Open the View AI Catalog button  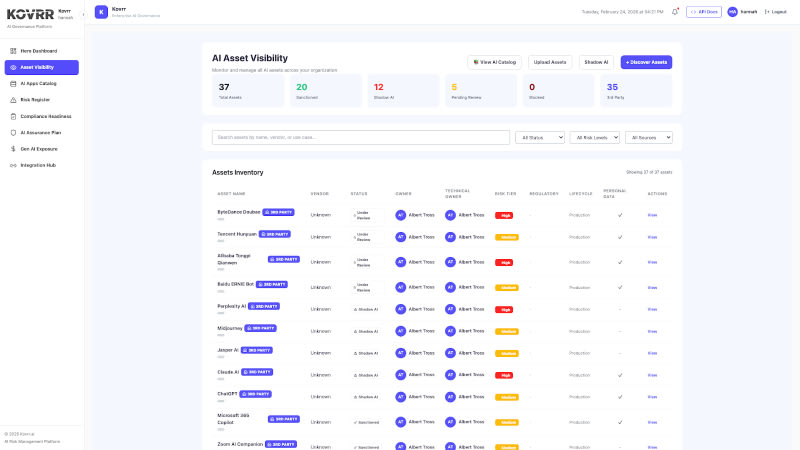494,62
